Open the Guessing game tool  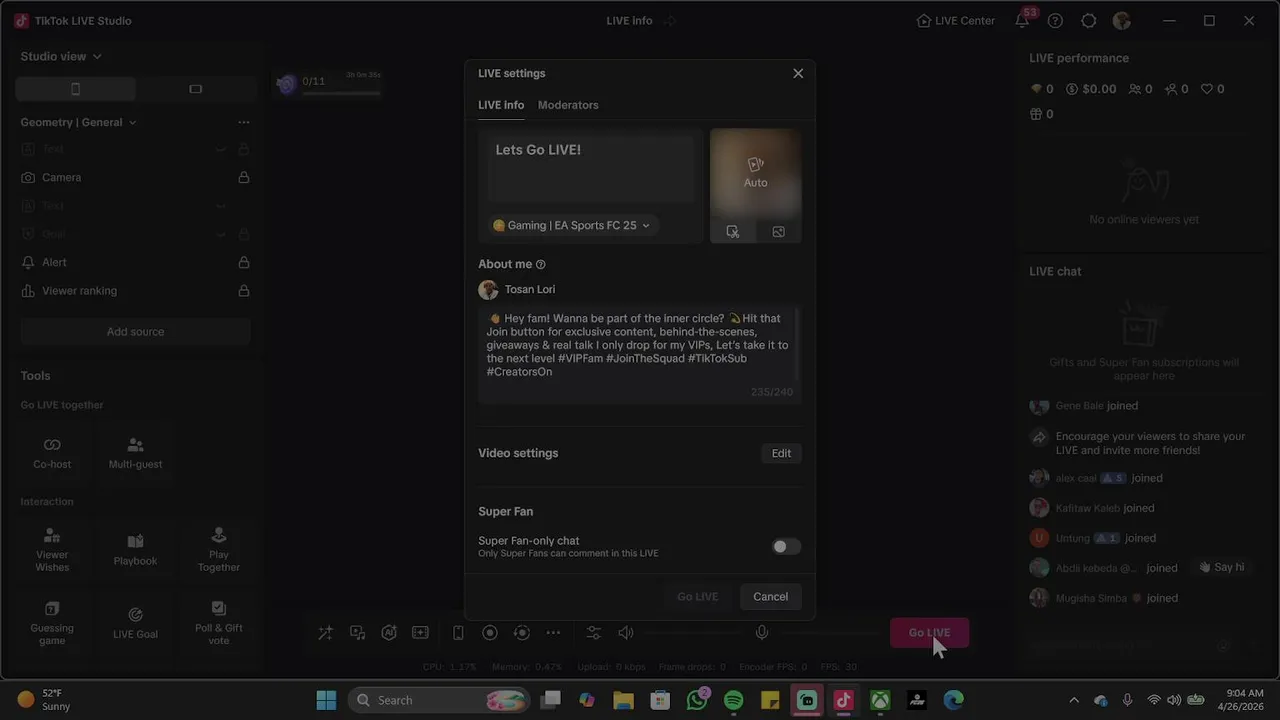[x=52, y=621]
